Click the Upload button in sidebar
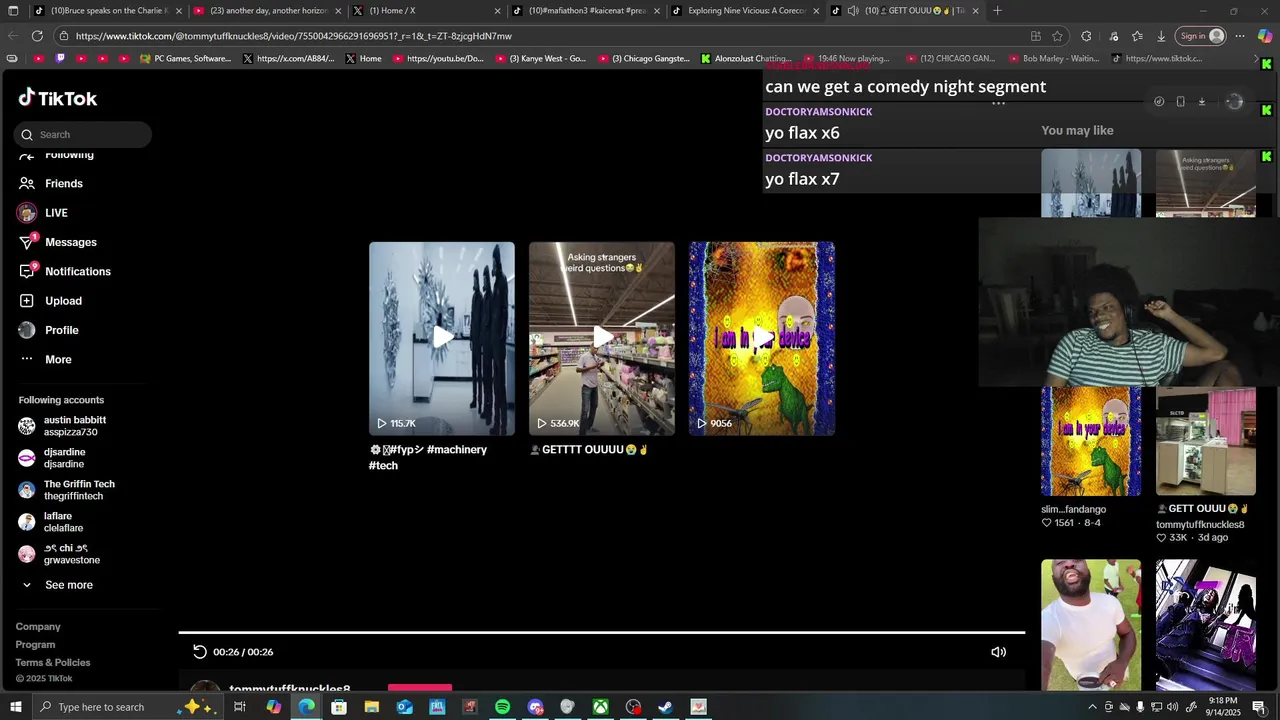Image resolution: width=1280 pixels, height=720 pixels. (50, 301)
